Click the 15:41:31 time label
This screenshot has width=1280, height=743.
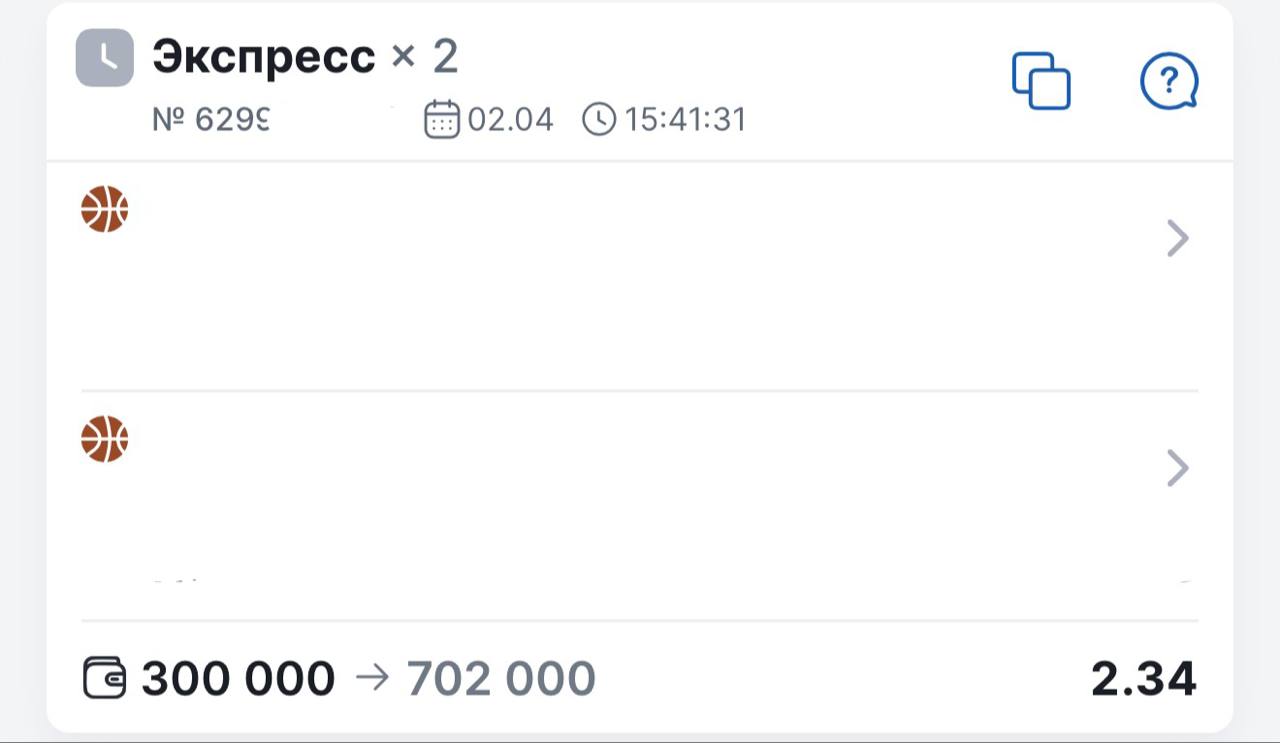[685, 120]
